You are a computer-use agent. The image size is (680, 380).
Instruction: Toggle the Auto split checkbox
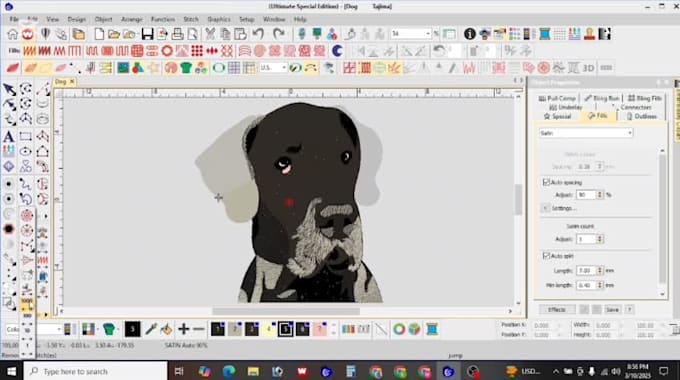546,256
